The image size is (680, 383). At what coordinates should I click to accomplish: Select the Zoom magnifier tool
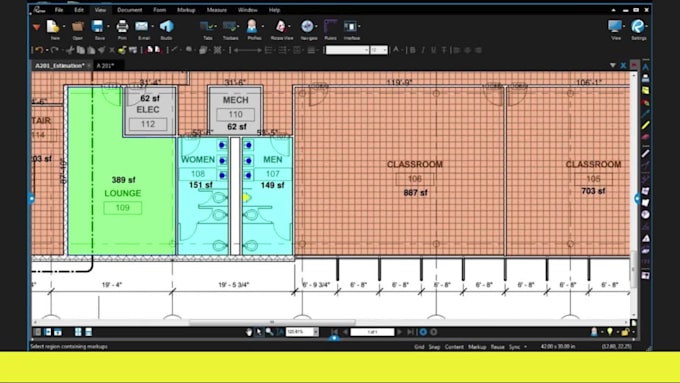[269, 332]
